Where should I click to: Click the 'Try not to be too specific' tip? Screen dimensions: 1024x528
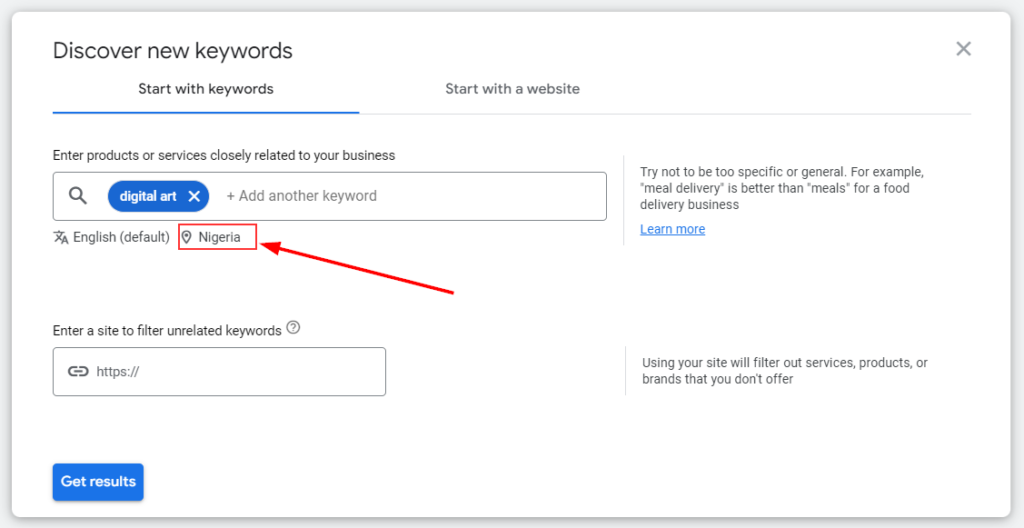tap(782, 188)
